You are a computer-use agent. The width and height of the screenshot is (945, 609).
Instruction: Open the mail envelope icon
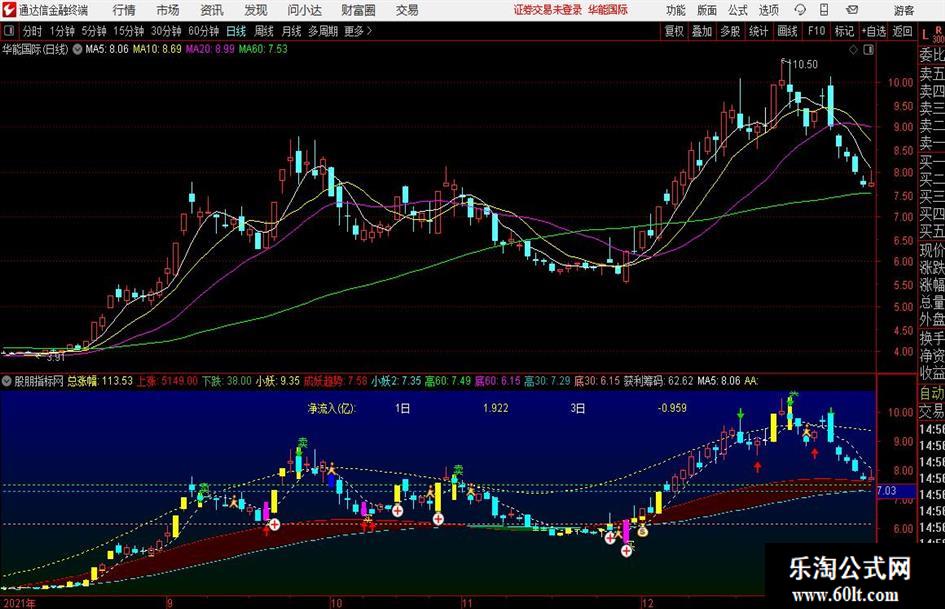tap(852, 10)
